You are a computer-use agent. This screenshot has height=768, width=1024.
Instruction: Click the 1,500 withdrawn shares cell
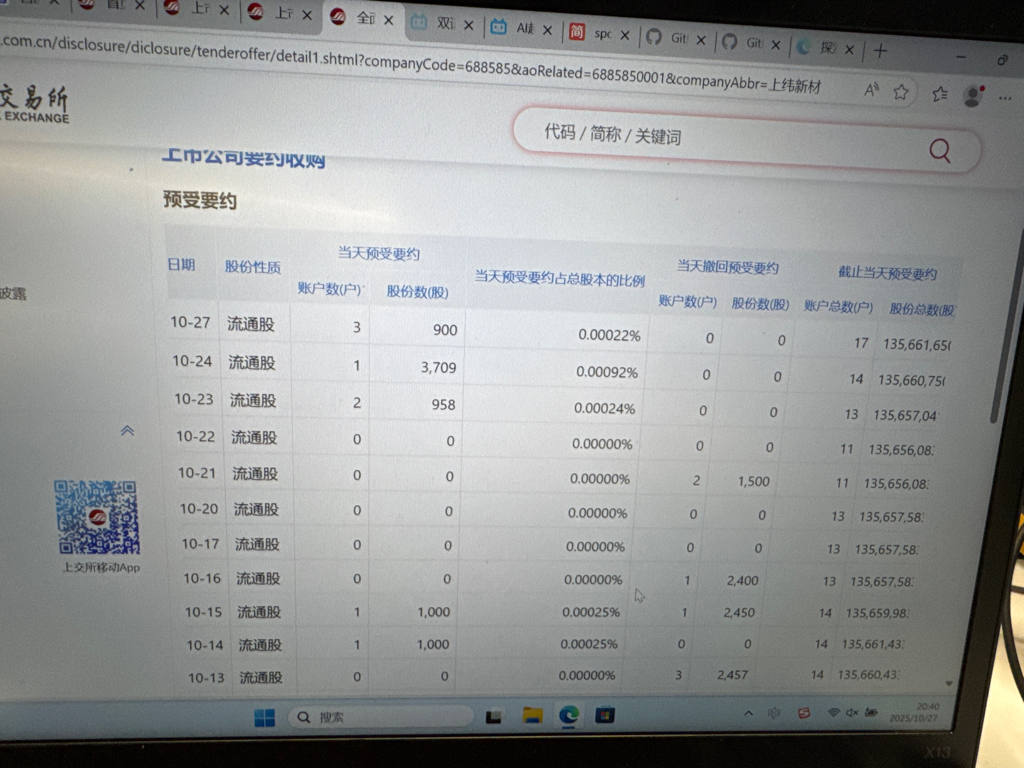[754, 481]
